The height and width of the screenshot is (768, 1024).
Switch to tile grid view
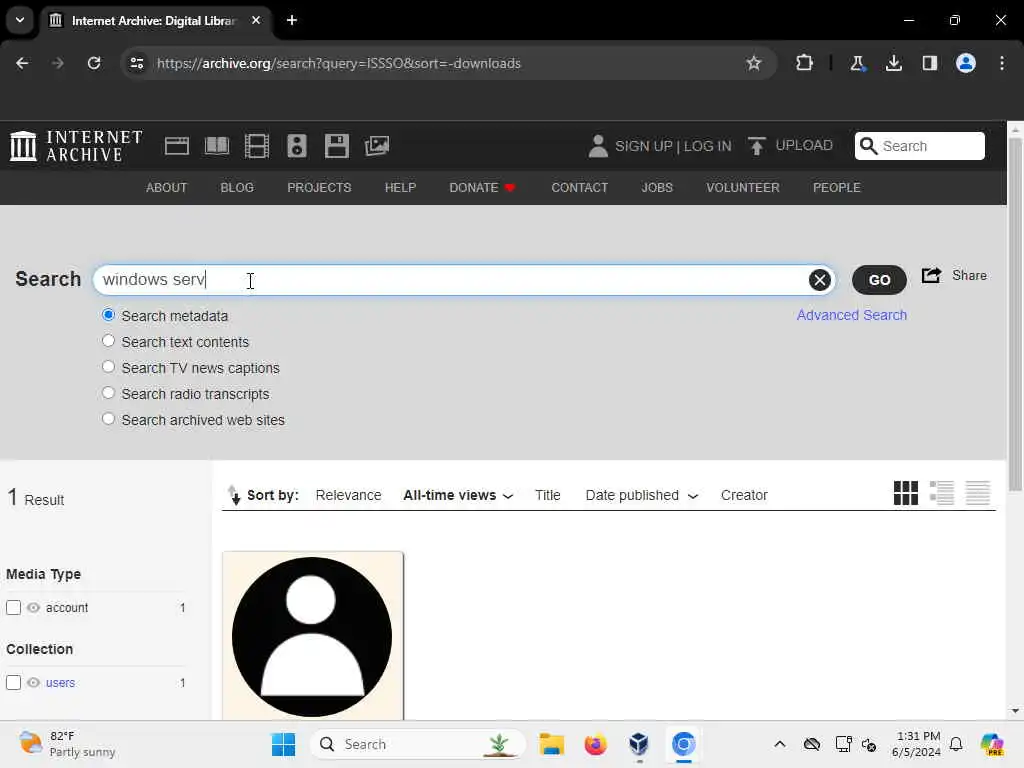coord(906,493)
